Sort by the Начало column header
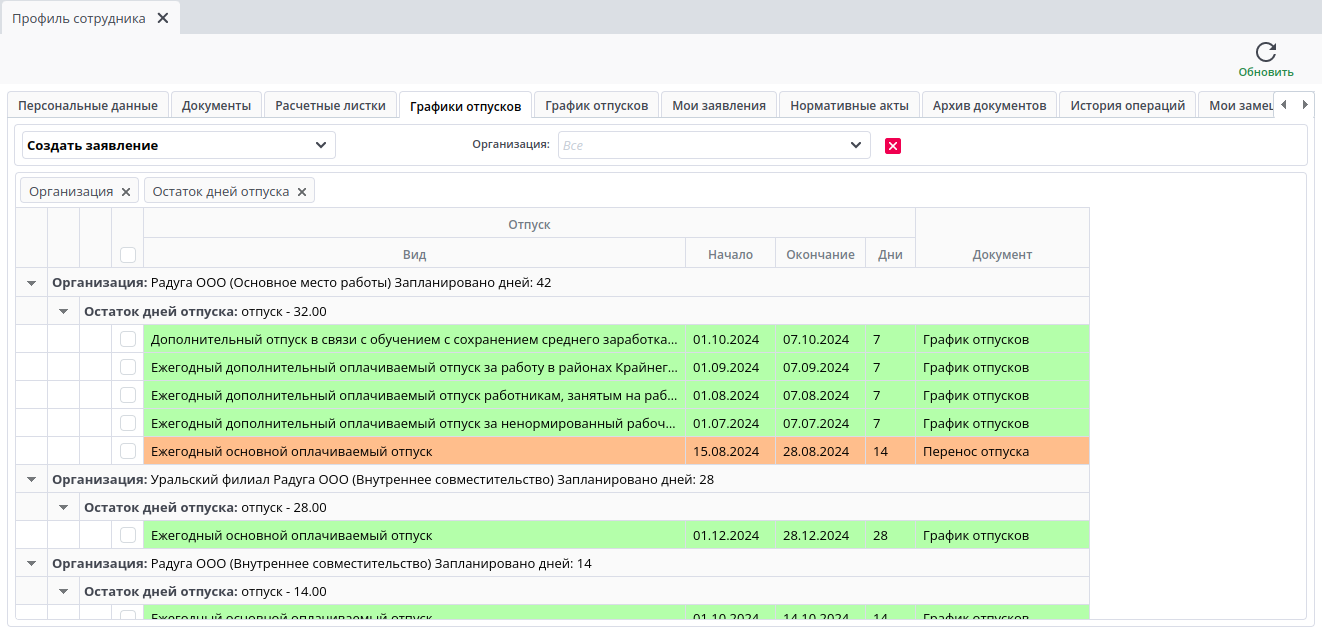 point(730,254)
